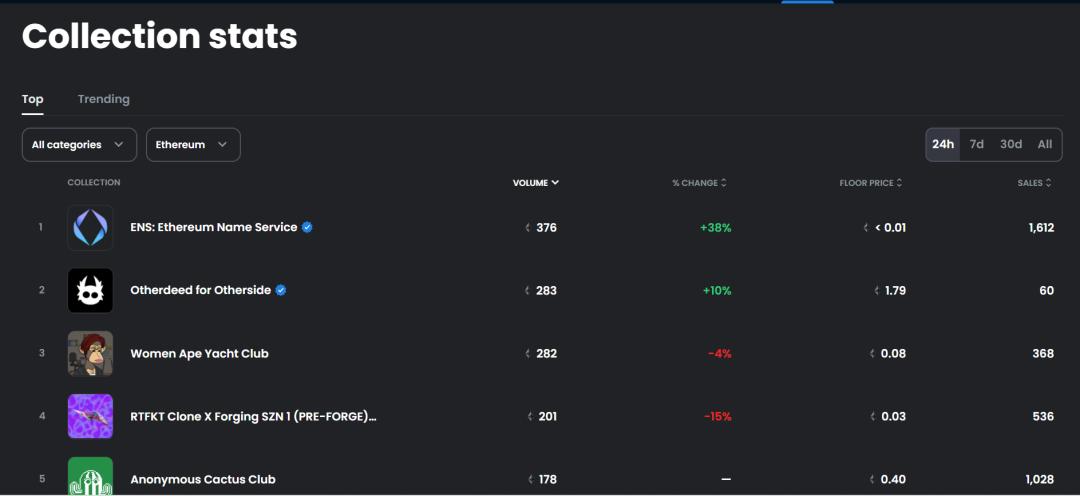The image size is (1080, 496).
Task: Select the Top tab
Action: pyautogui.click(x=33, y=99)
